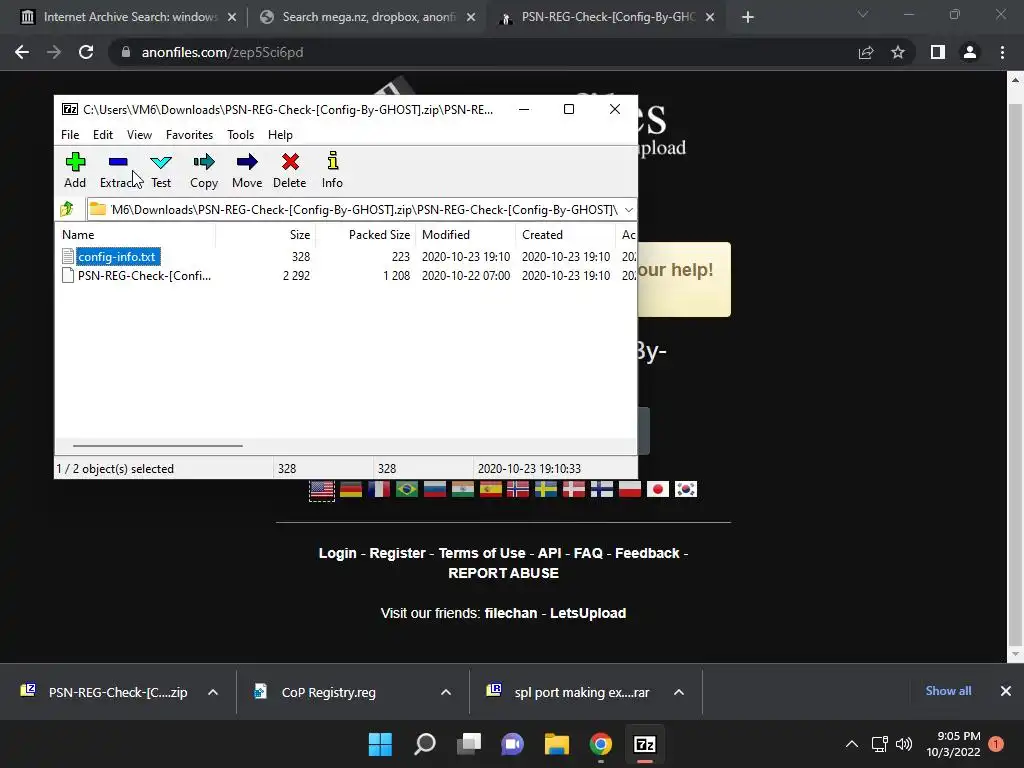The width and height of the screenshot is (1024, 768).
Task: Go back in Chrome
Action: tap(22, 52)
